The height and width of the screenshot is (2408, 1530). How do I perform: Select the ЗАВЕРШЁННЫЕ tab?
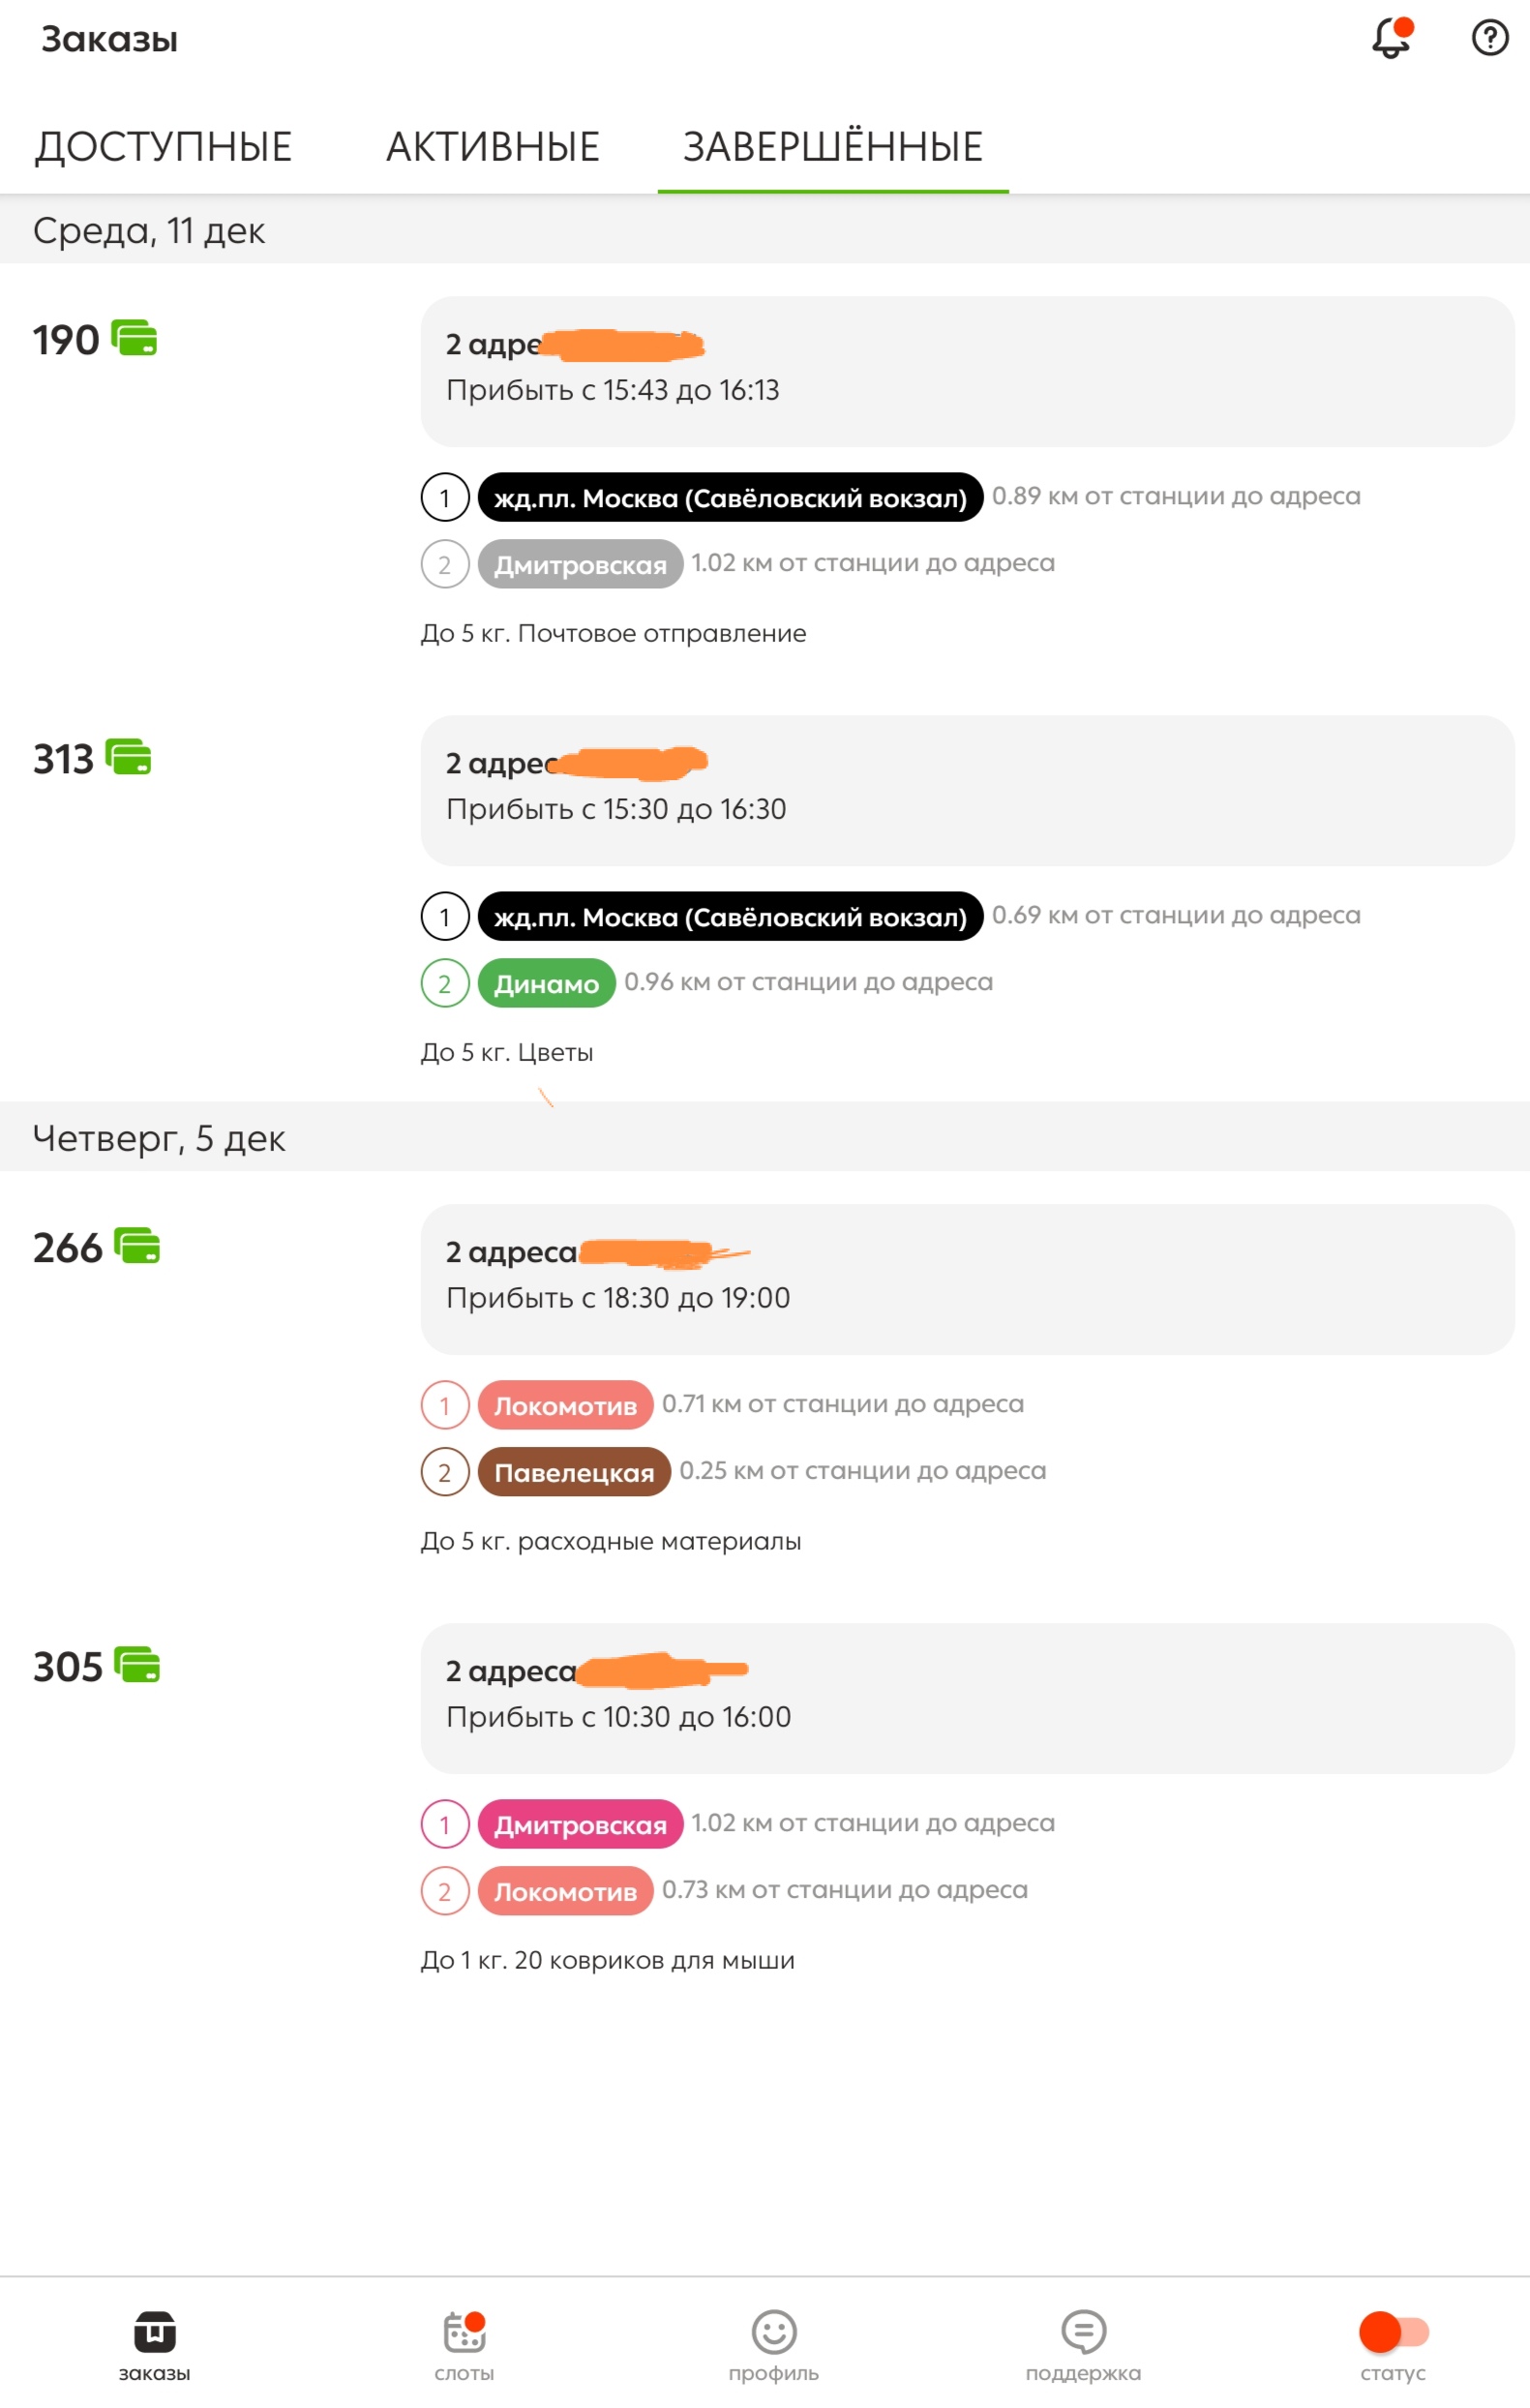click(833, 147)
